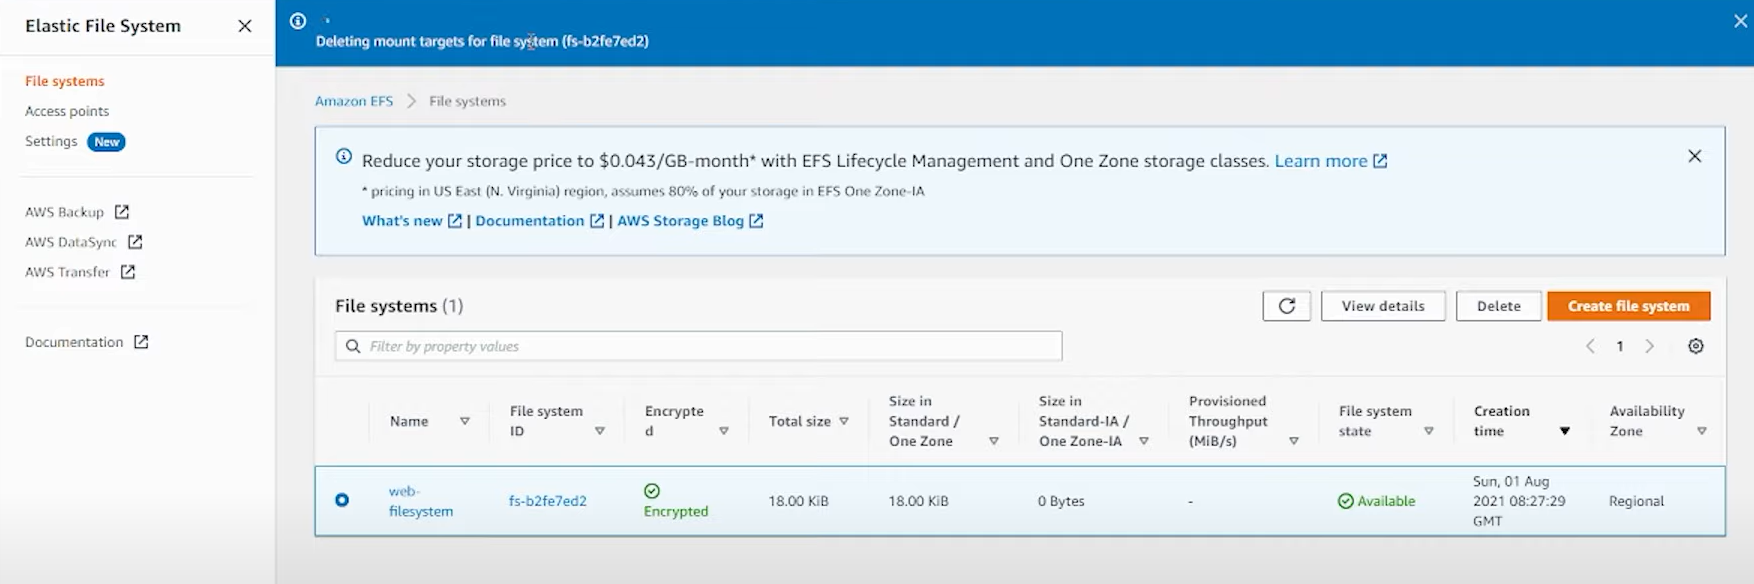
Task: Open table preferences gear icon
Action: click(1696, 346)
